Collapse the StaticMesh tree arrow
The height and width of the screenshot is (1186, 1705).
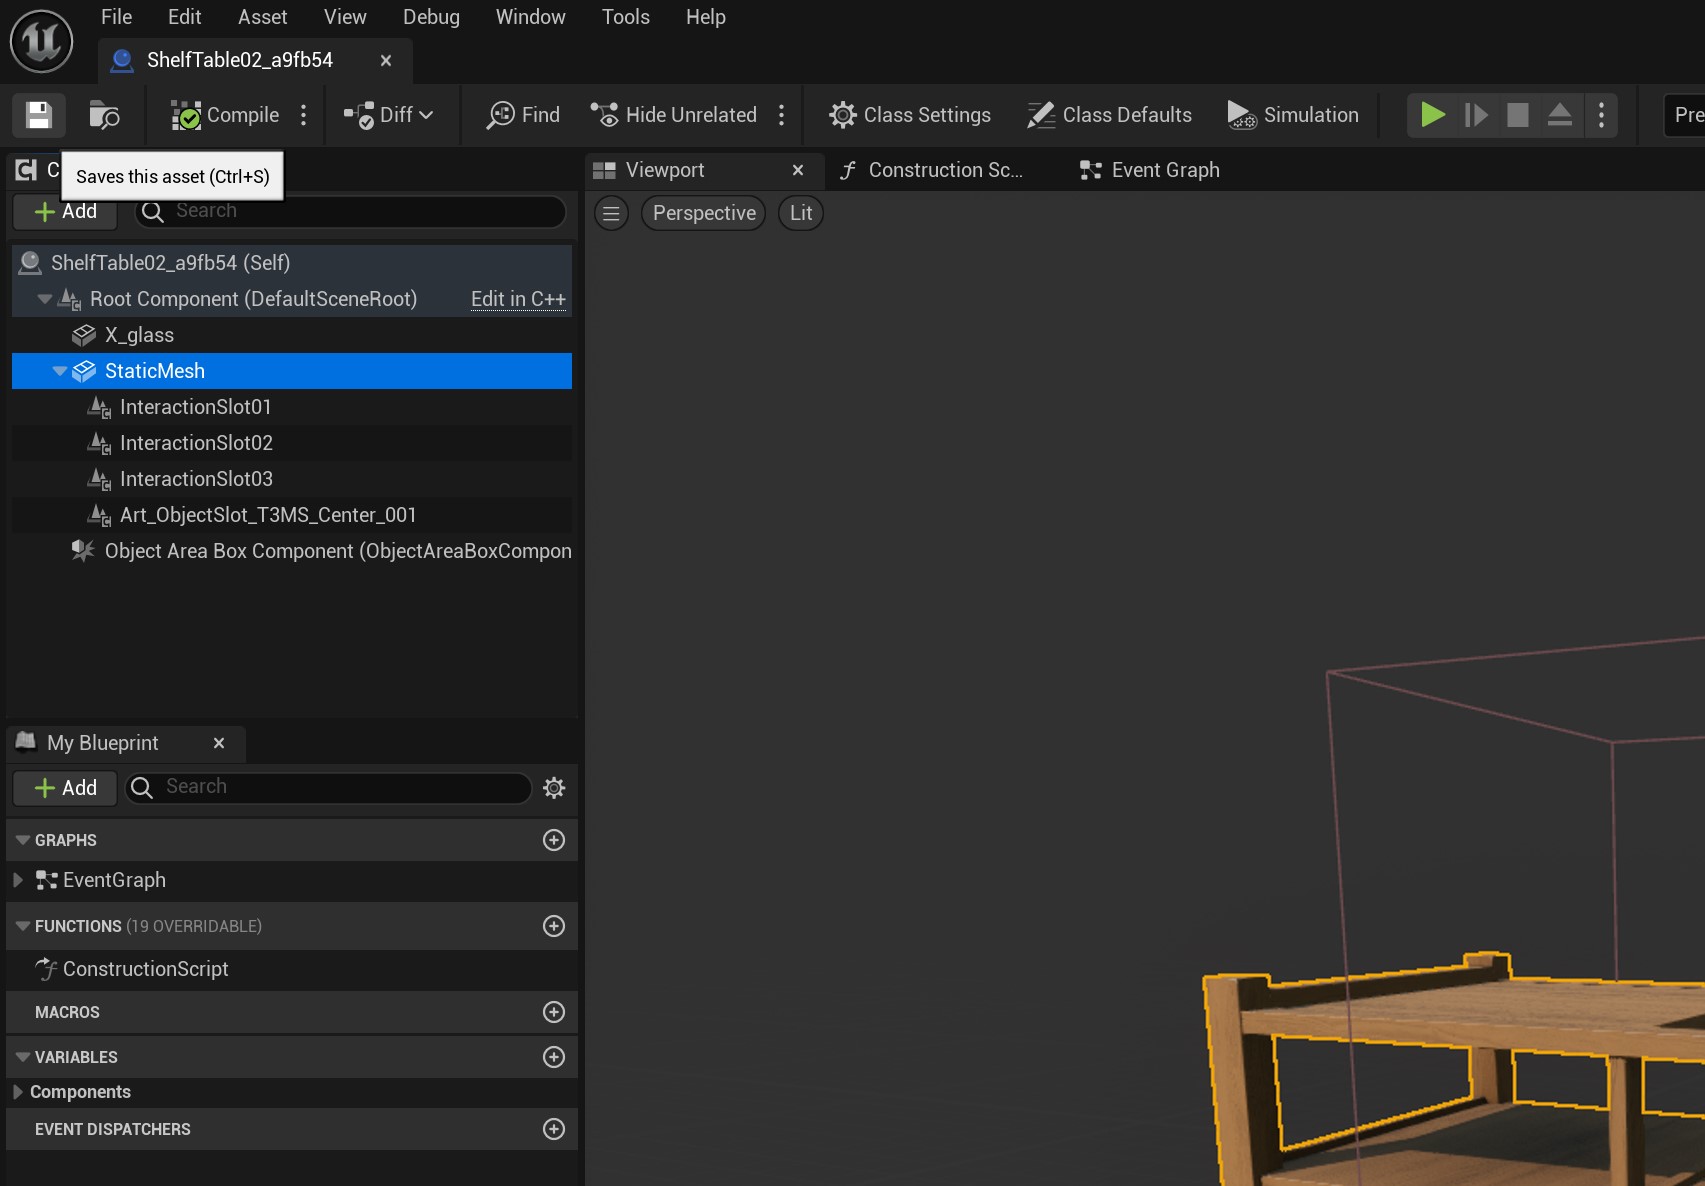tap(60, 371)
